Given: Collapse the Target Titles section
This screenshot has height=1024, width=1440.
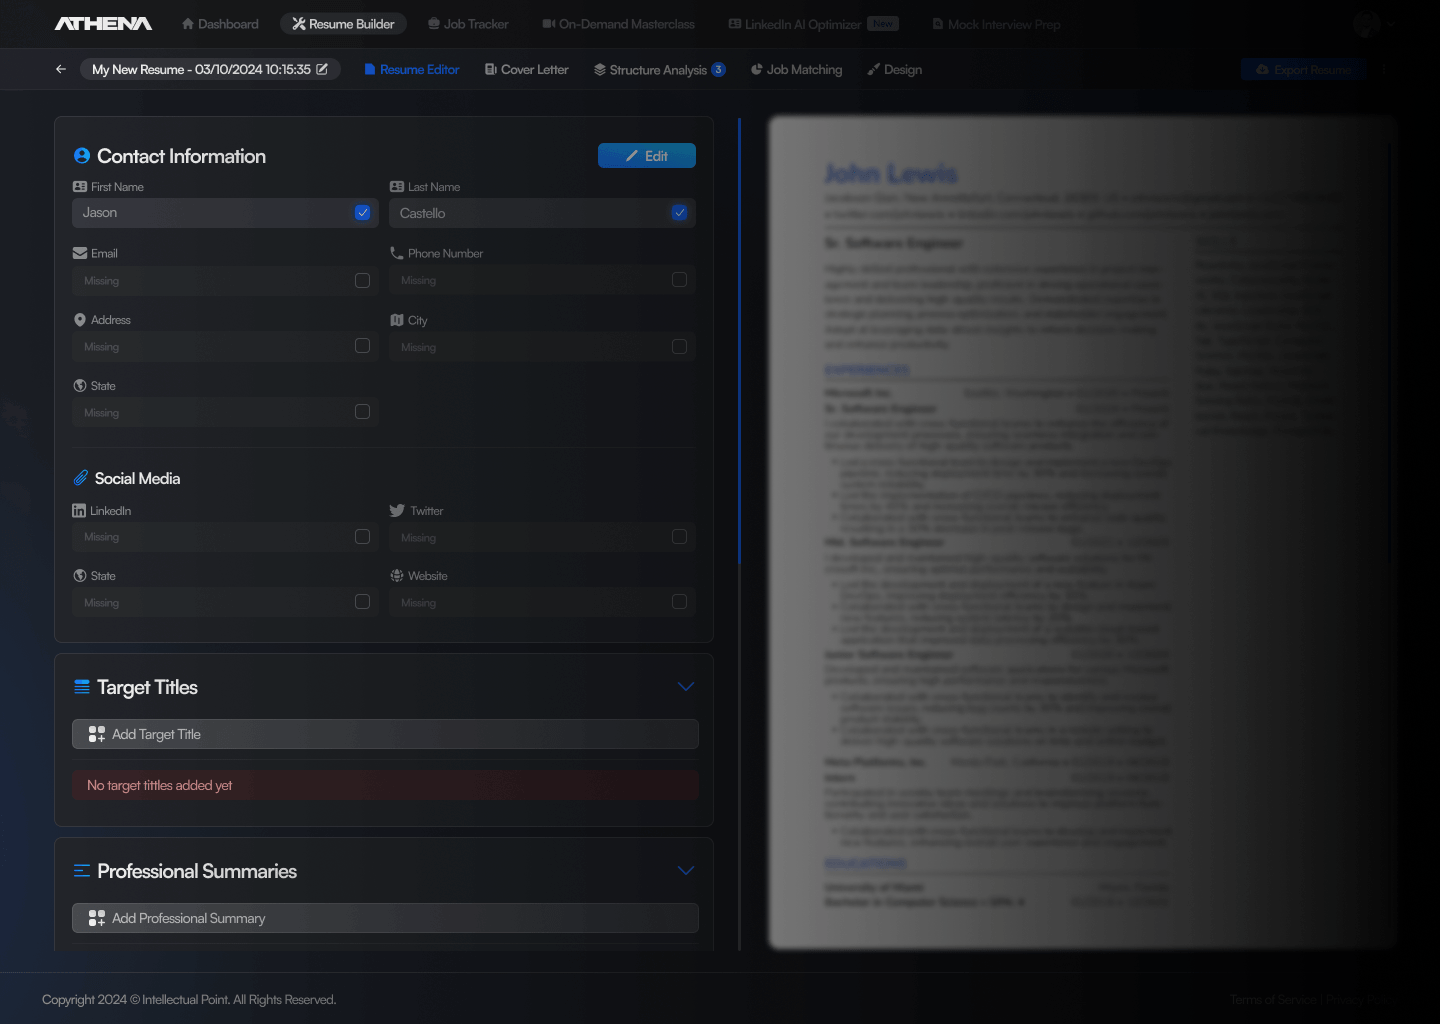Looking at the screenshot, I should 686,687.
